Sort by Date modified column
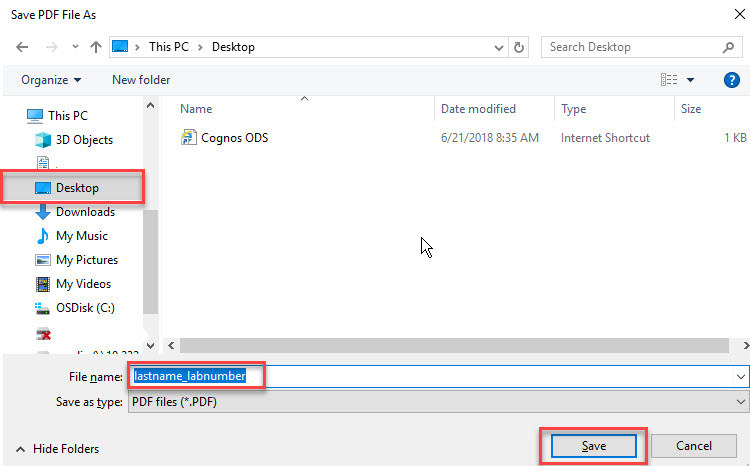The height and width of the screenshot is (466, 750). point(478,109)
